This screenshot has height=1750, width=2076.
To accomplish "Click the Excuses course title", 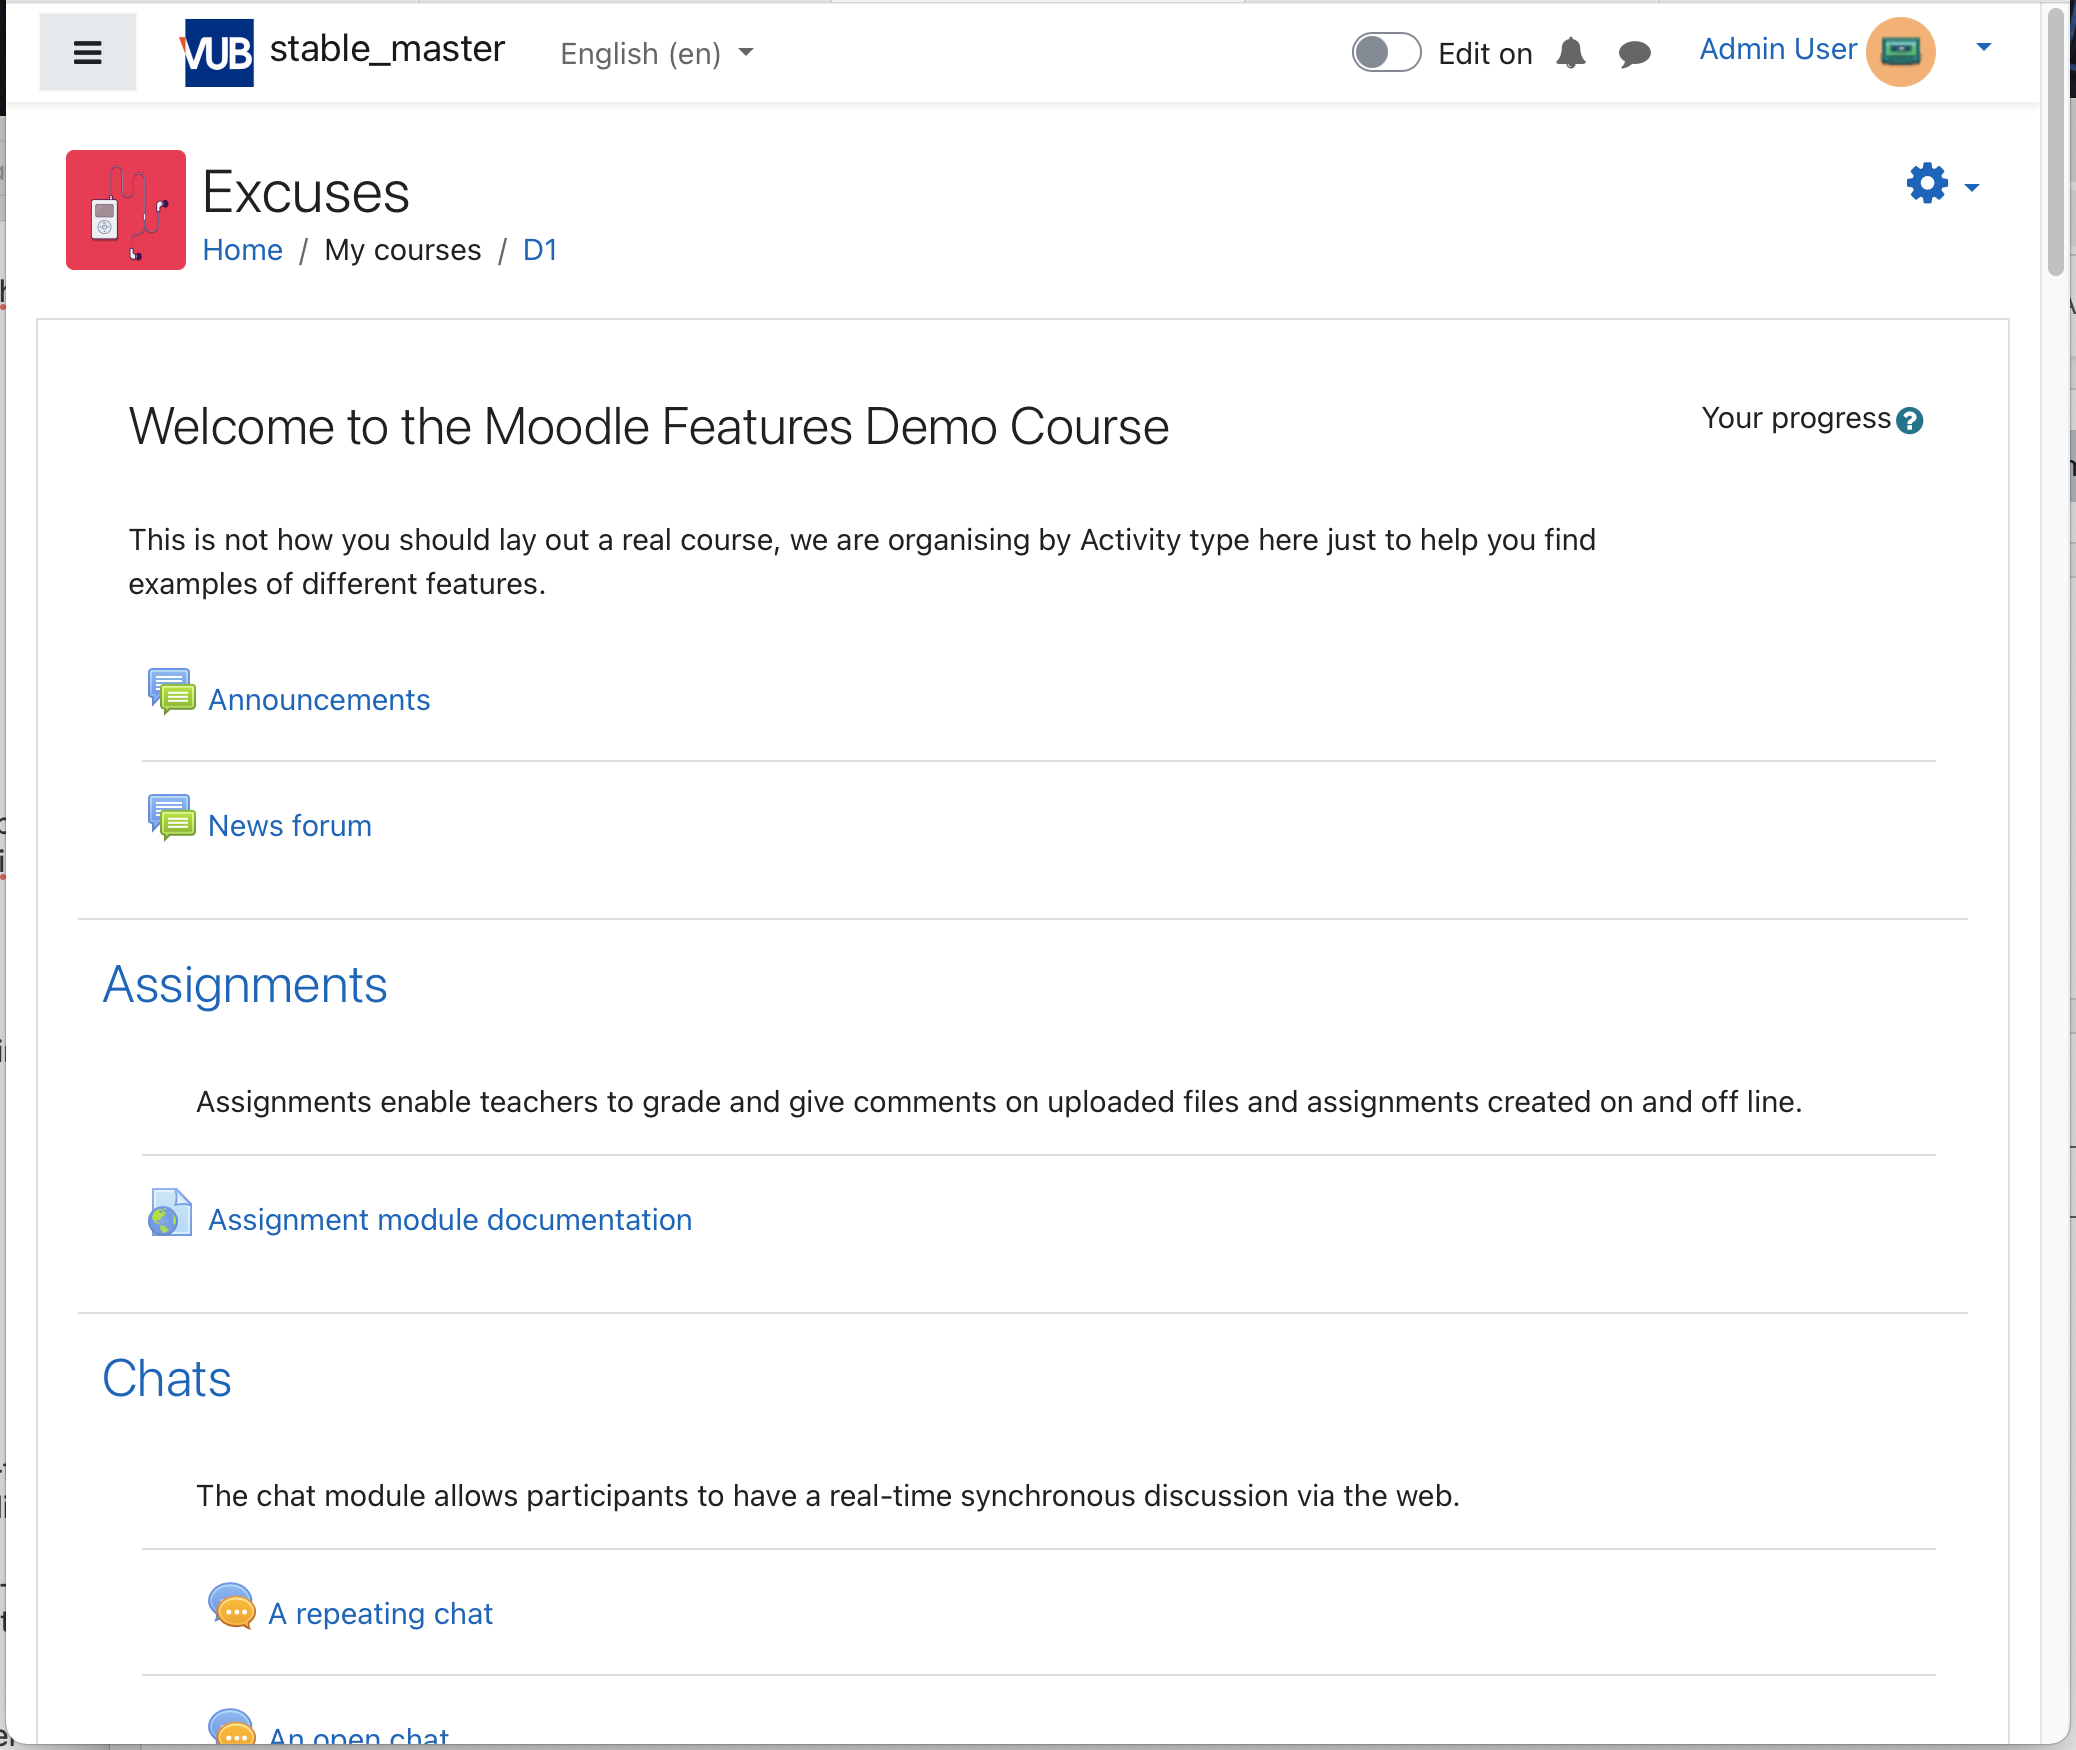I will [306, 193].
